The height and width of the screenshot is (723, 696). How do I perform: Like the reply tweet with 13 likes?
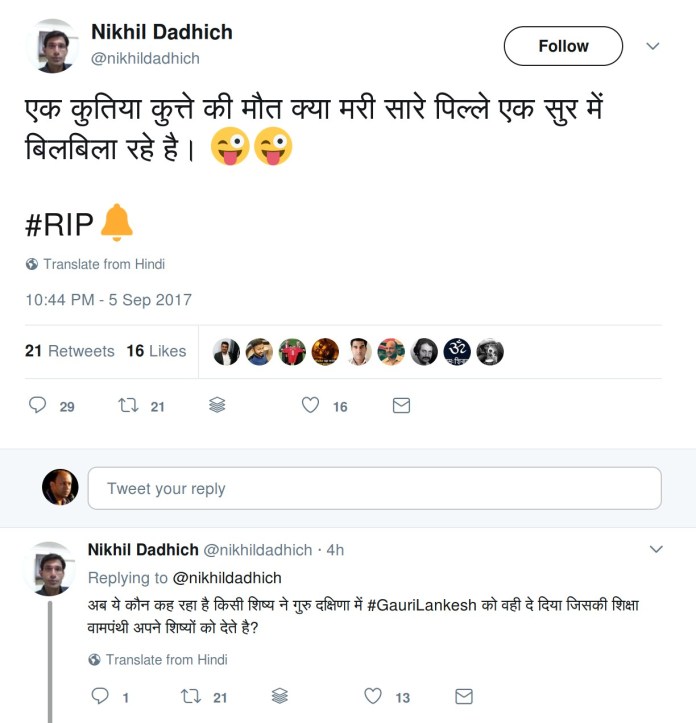(x=373, y=696)
